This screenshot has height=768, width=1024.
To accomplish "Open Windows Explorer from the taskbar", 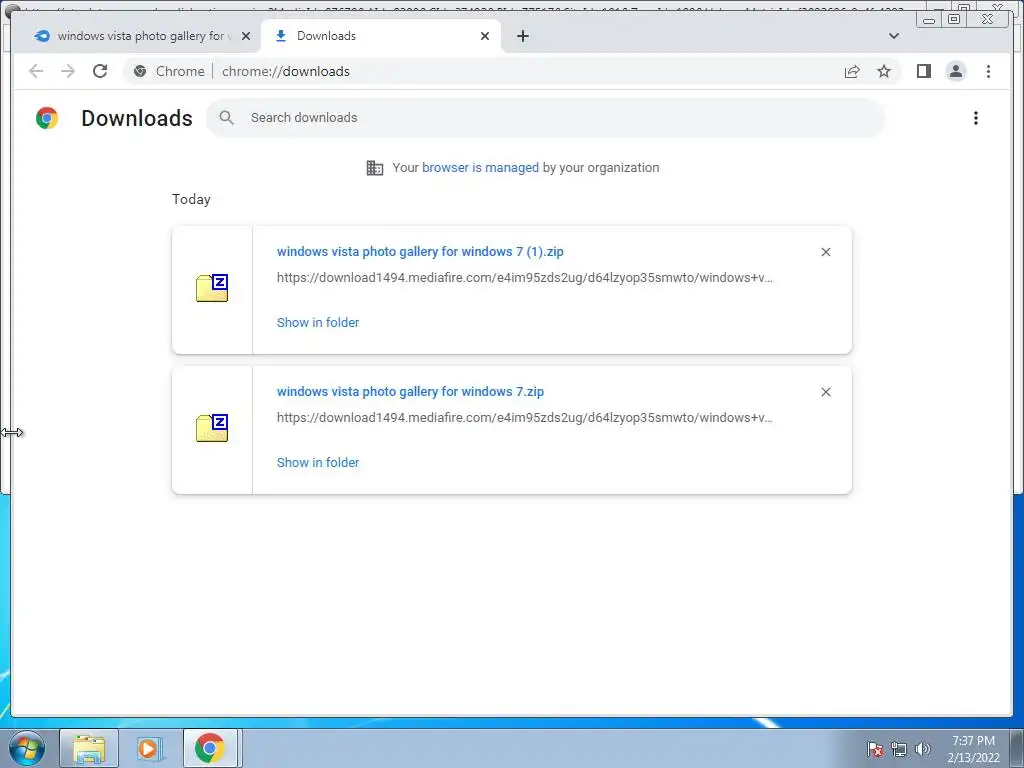I will tap(89, 748).
